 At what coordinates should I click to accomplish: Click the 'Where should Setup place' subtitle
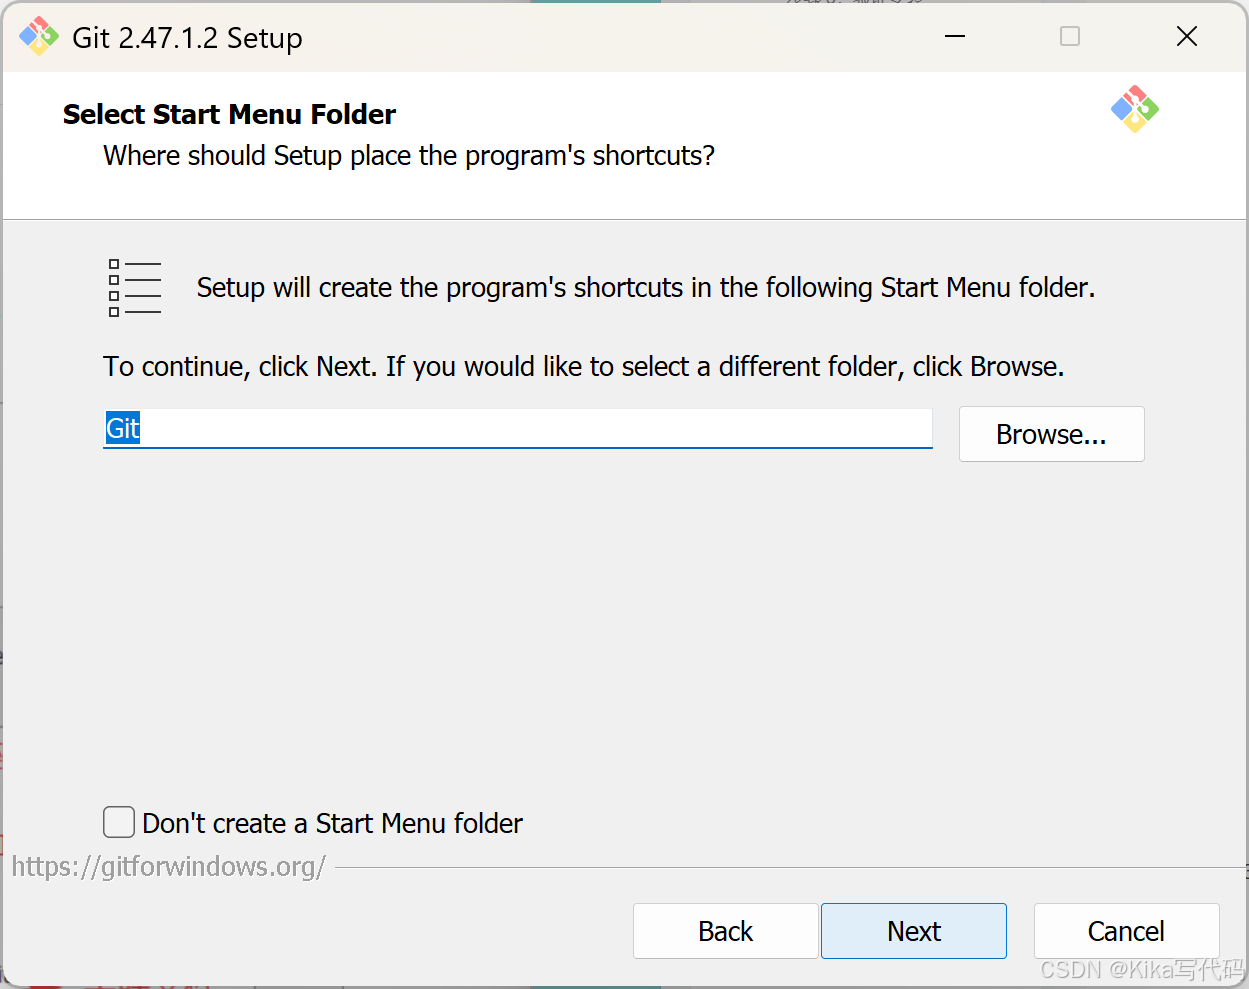(409, 156)
